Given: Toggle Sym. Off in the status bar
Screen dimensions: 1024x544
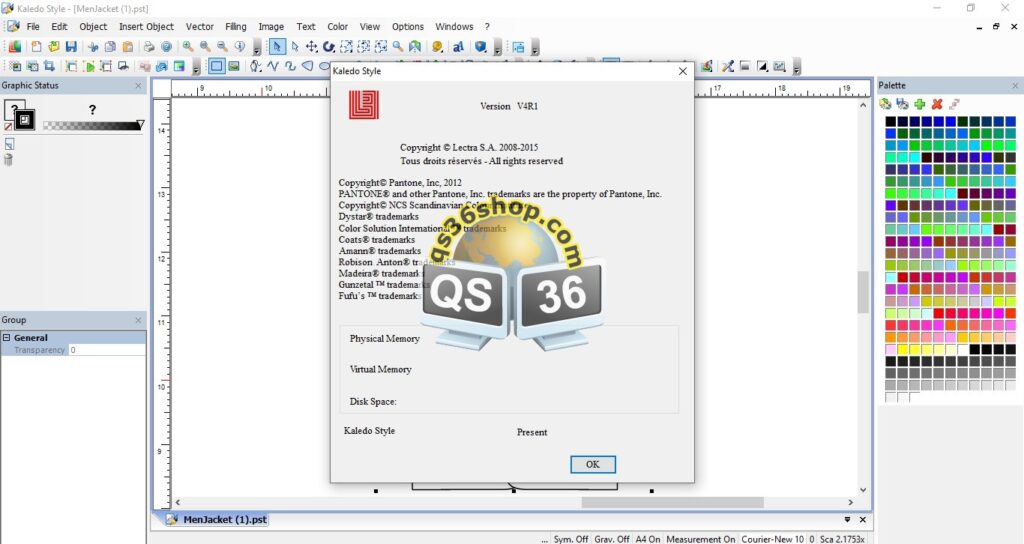Looking at the screenshot, I should (x=571, y=539).
